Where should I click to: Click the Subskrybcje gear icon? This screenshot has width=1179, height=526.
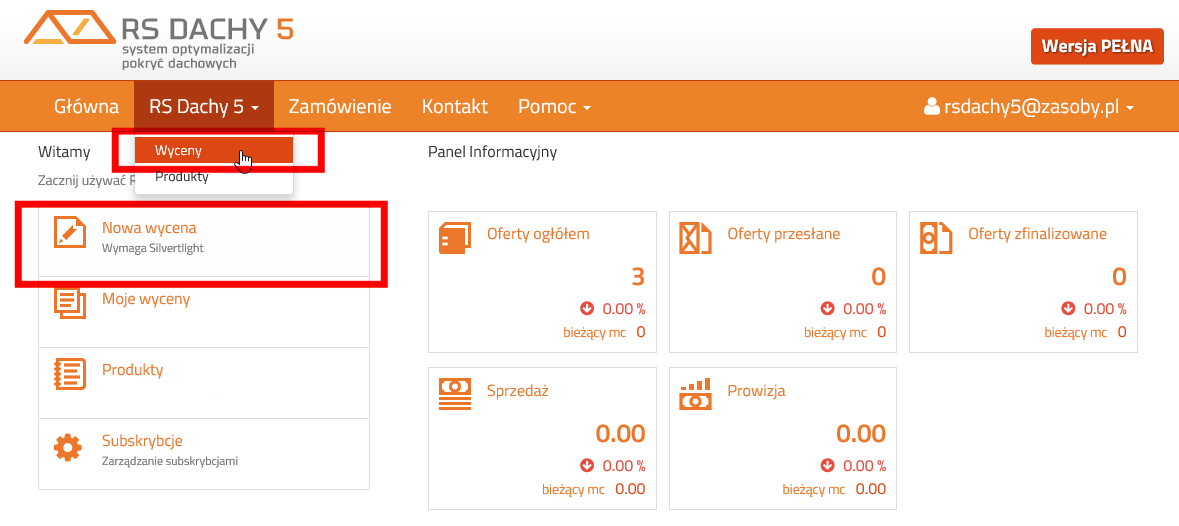tap(68, 447)
